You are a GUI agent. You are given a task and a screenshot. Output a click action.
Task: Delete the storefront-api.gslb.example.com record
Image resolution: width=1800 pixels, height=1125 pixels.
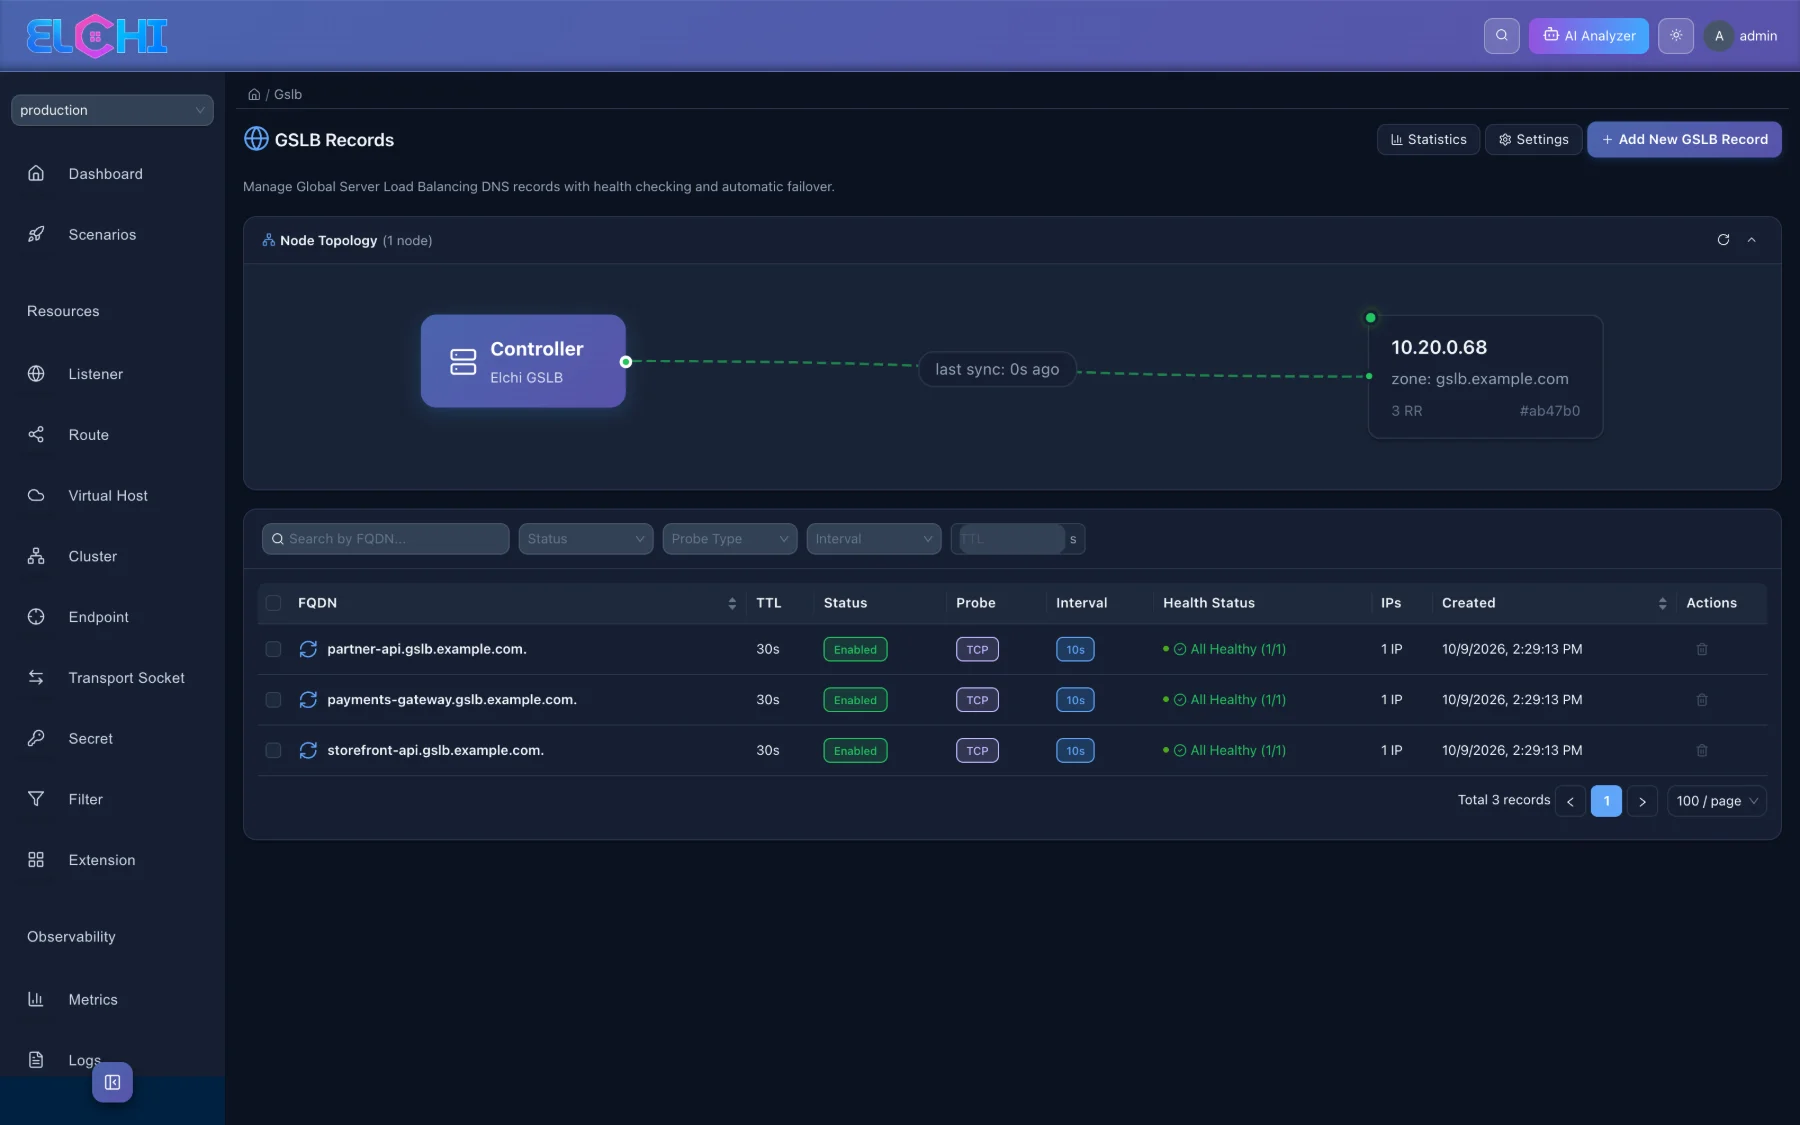point(1702,751)
